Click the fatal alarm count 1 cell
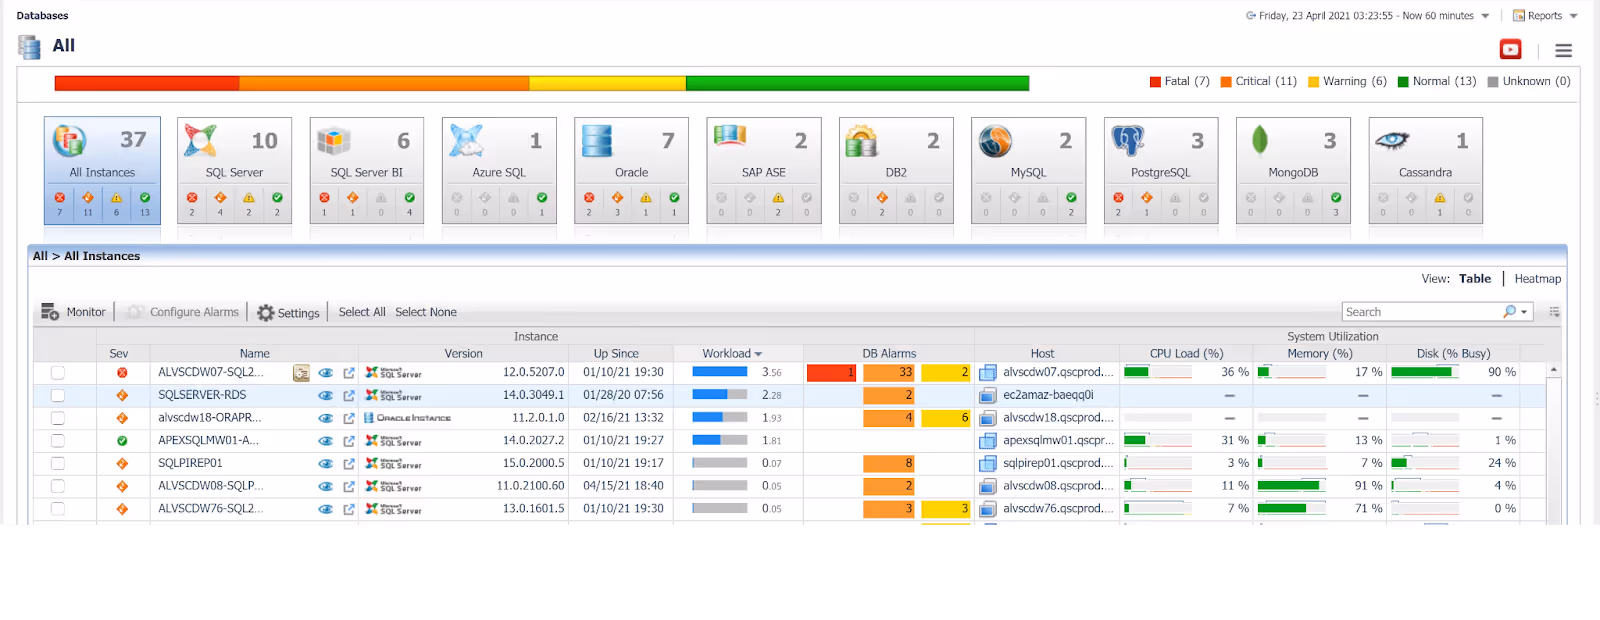The width and height of the screenshot is (1600, 620). (831, 373)
